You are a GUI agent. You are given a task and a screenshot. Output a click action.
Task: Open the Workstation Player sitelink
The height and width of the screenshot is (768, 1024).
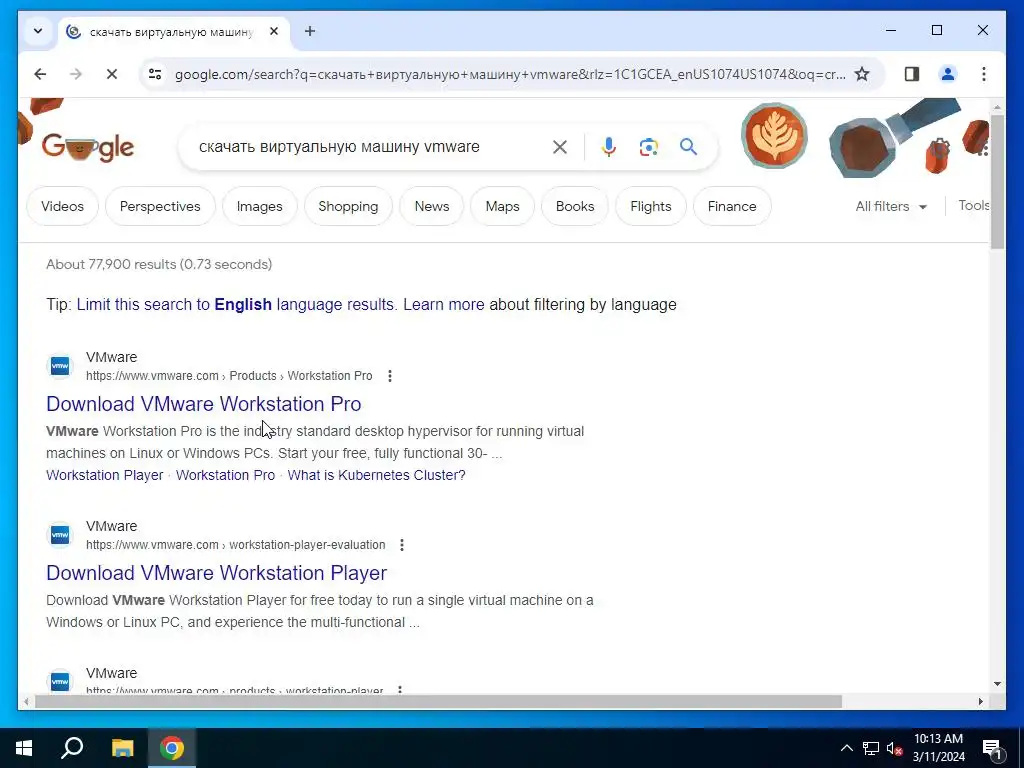point(104,475)
